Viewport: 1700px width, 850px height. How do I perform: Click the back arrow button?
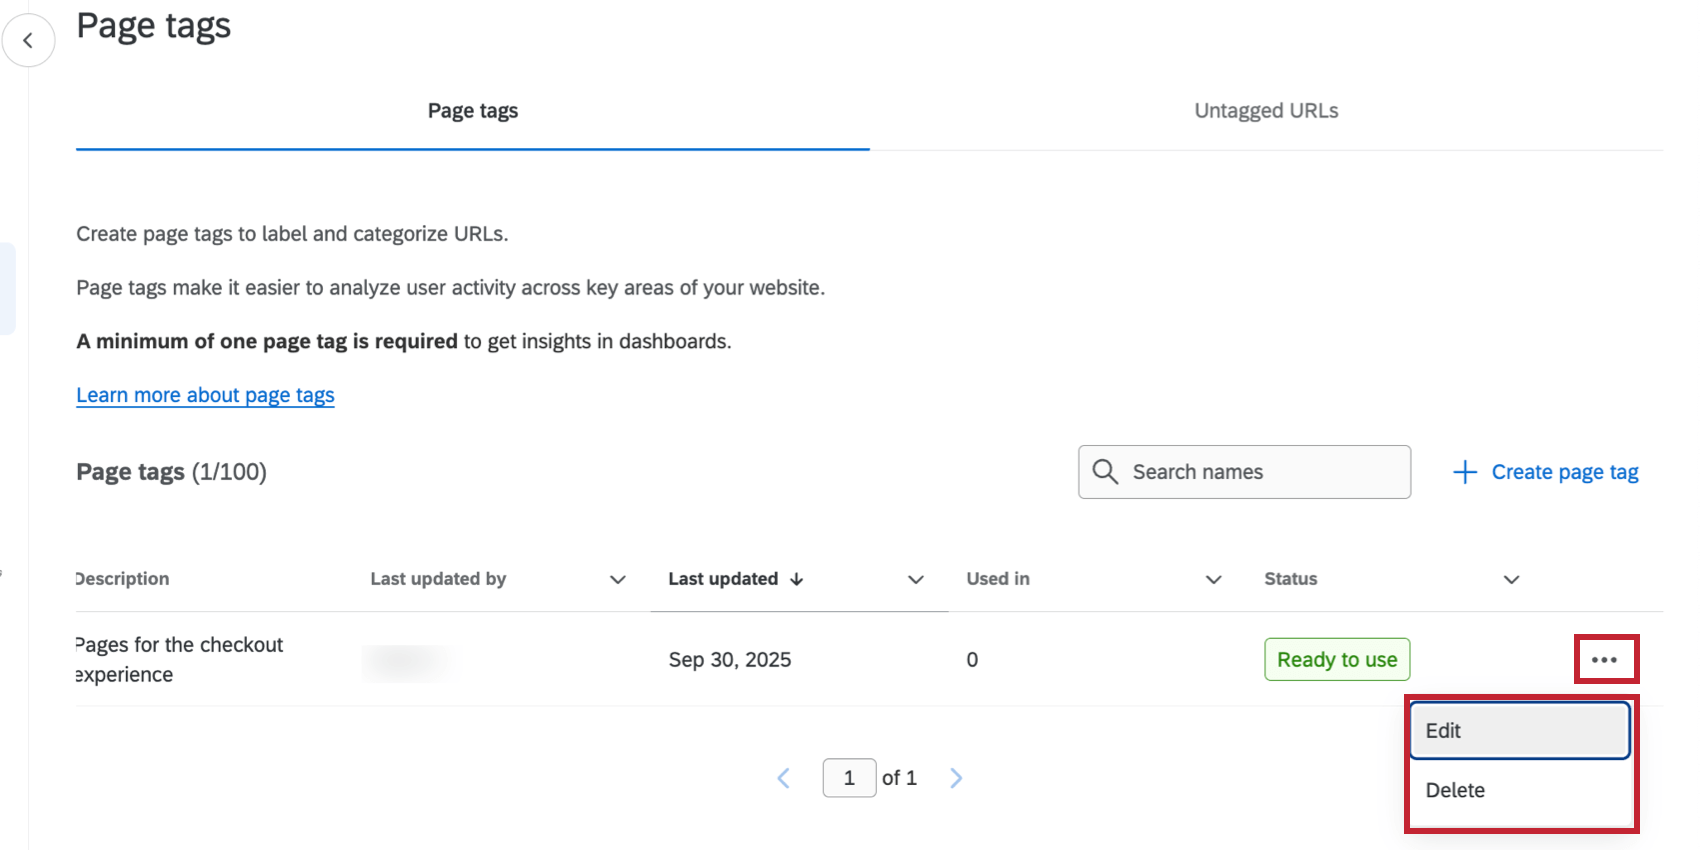click(x=28, y=40)
